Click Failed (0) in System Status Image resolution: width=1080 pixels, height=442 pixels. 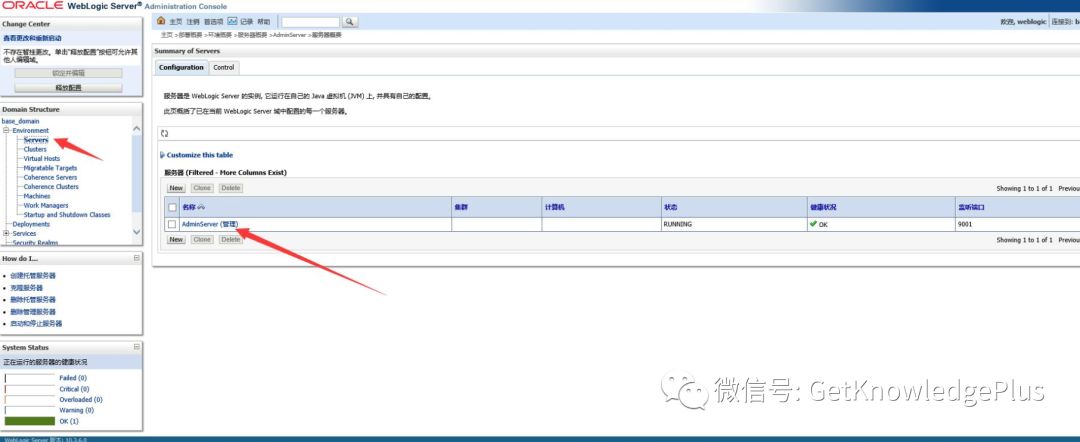coord(73,378)
